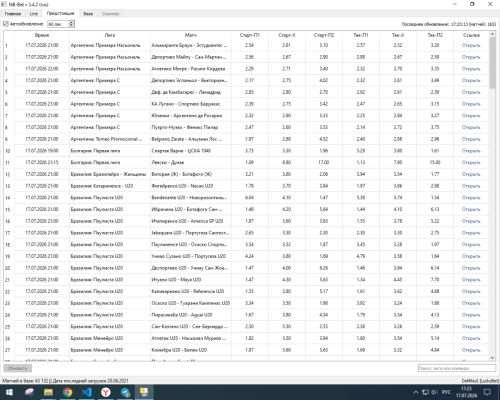Open the Windows notification center
Screen dimensions: 500x400
[488, 392]
